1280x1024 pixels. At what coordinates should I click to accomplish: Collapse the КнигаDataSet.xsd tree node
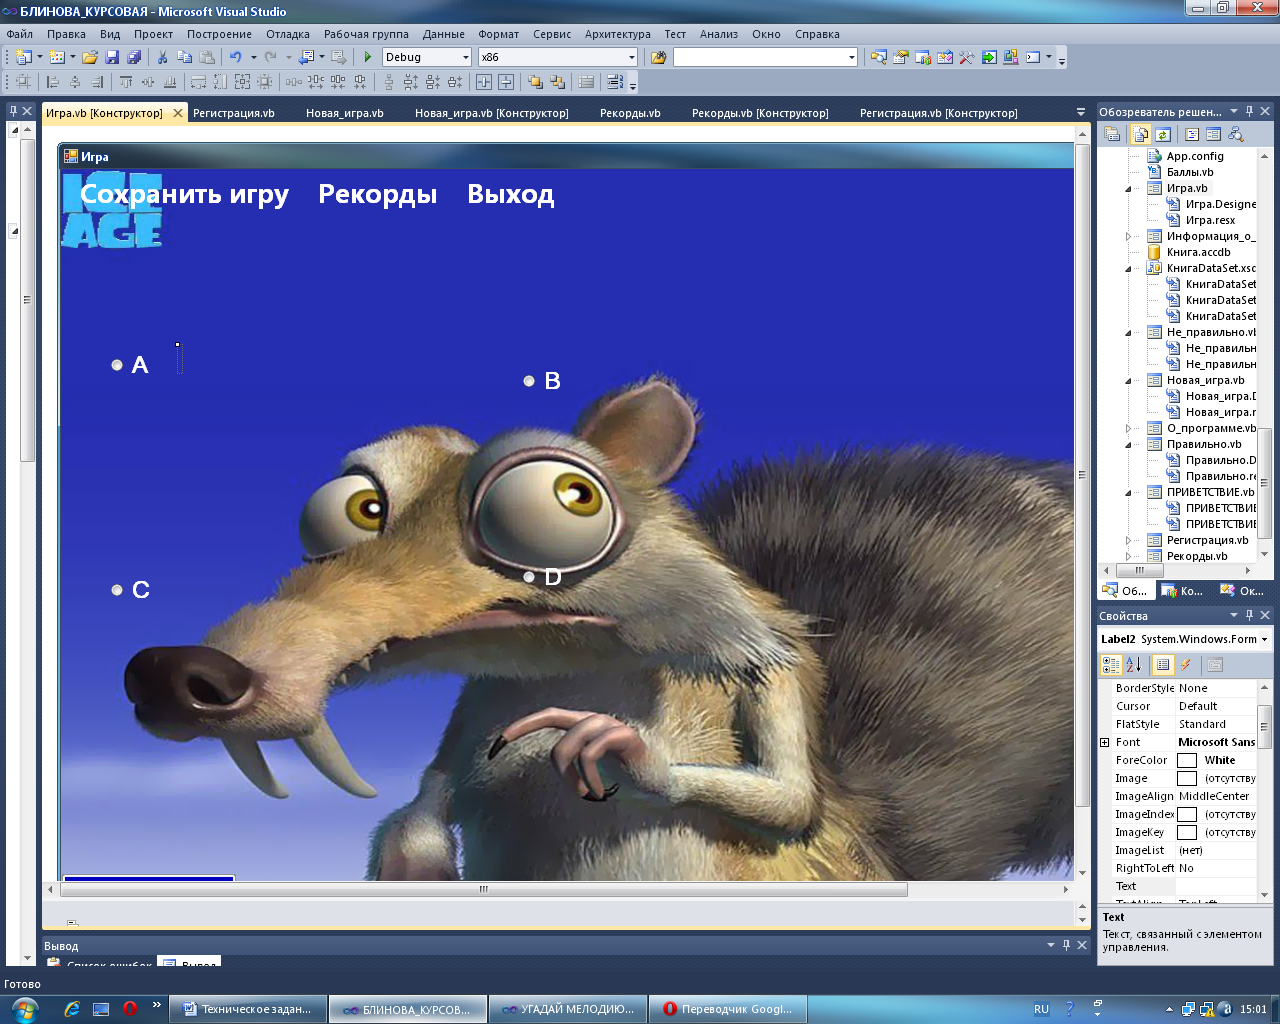coord(1129,268)
